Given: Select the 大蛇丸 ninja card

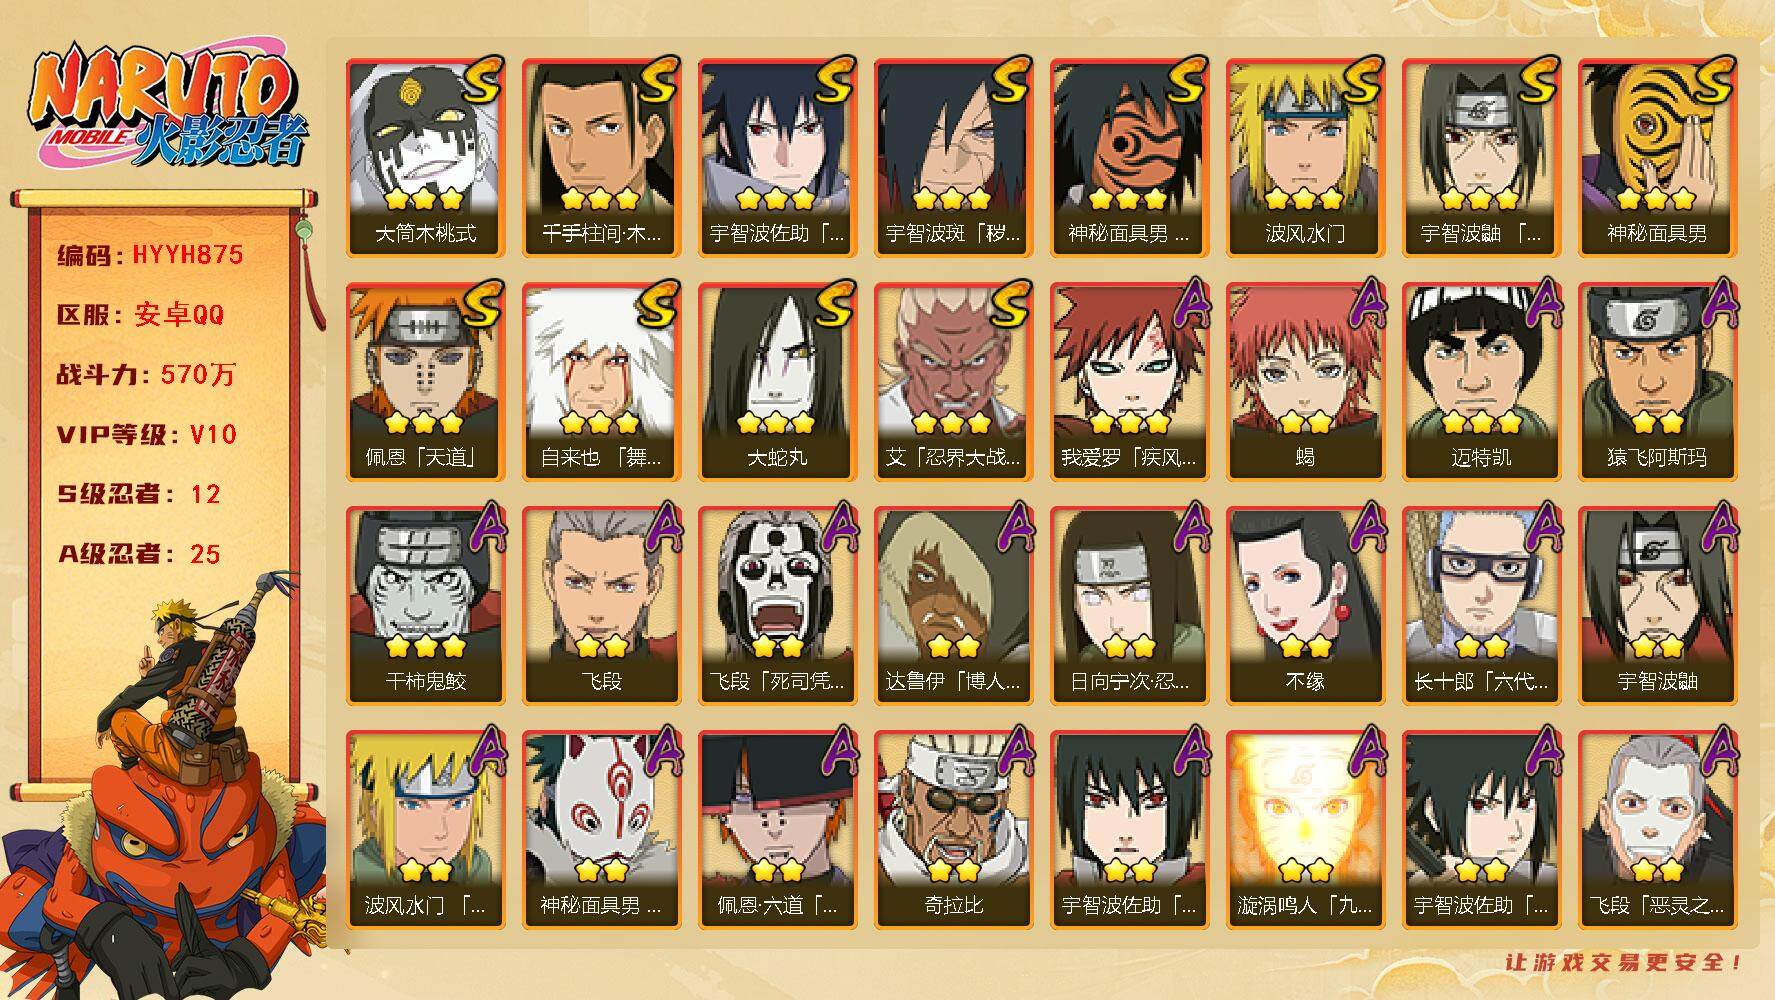Looking at the screenshot, I should (x=777, y=381).
